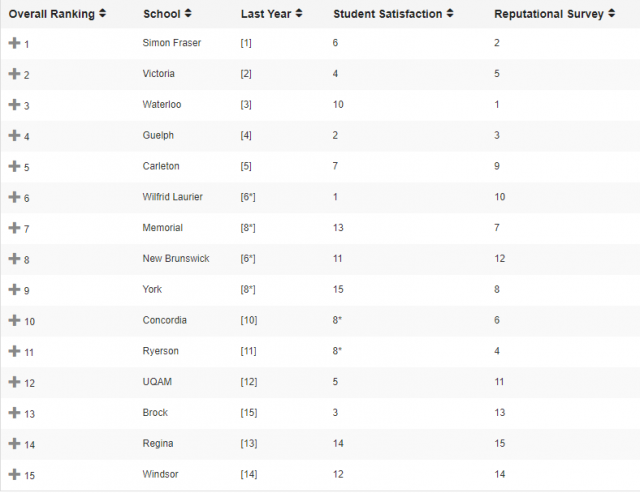This screenshot has height=493, width=640.
Task: Select the Waterloo school name cell
Action: tap(163, 105)
